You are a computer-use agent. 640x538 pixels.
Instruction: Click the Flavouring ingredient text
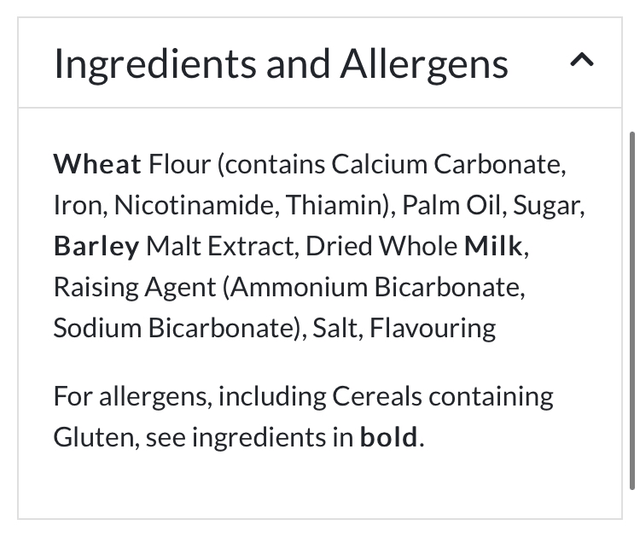[432, 328]
